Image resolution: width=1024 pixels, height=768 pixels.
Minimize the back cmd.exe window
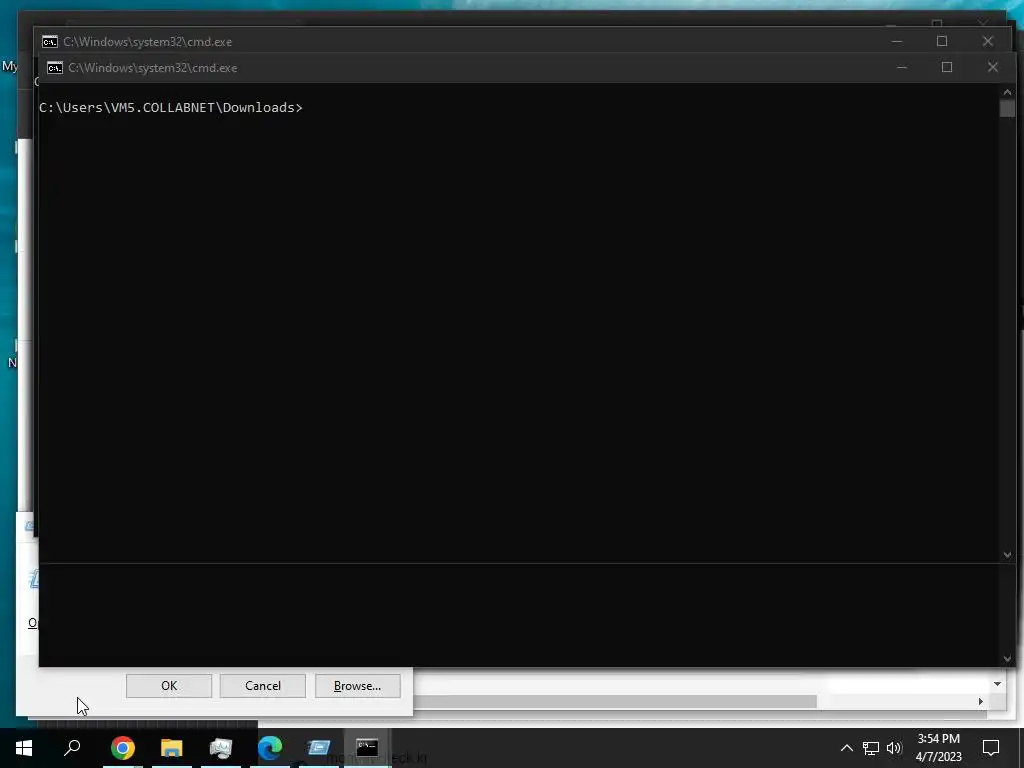point(897,41)
